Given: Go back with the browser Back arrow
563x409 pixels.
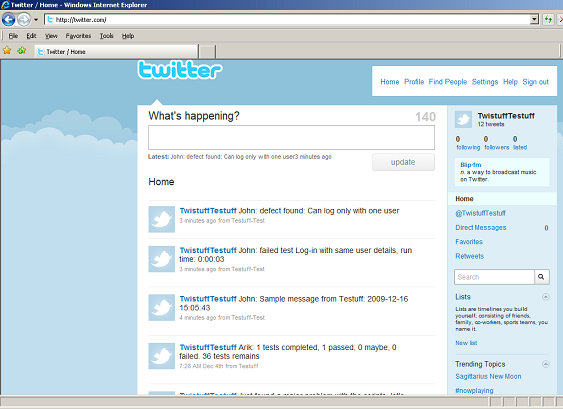Looking at the screenshot, I should tap(8, 19).
